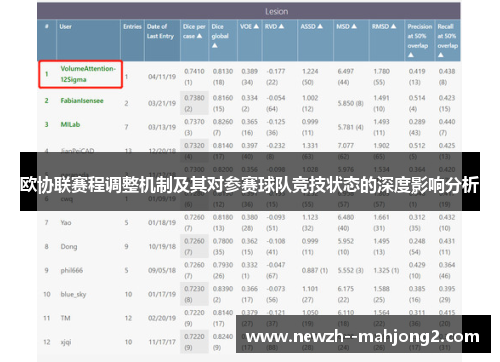Click MSD value 5.781 (4)
The image size is (500, 362).
[x=351, y=127]
